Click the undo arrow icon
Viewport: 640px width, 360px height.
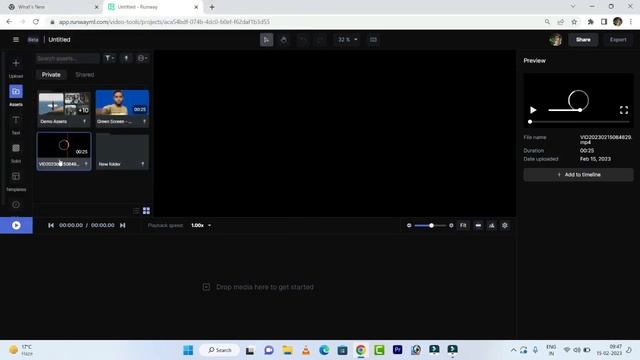coord(302,40)
